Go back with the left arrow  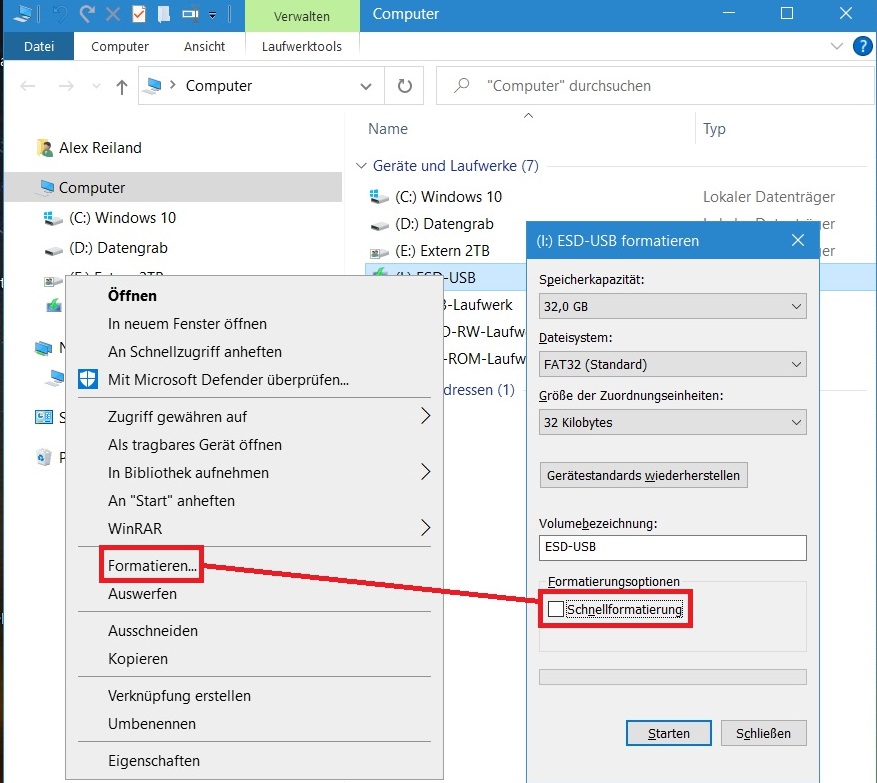pyautogui.click(x=27, y=86)
